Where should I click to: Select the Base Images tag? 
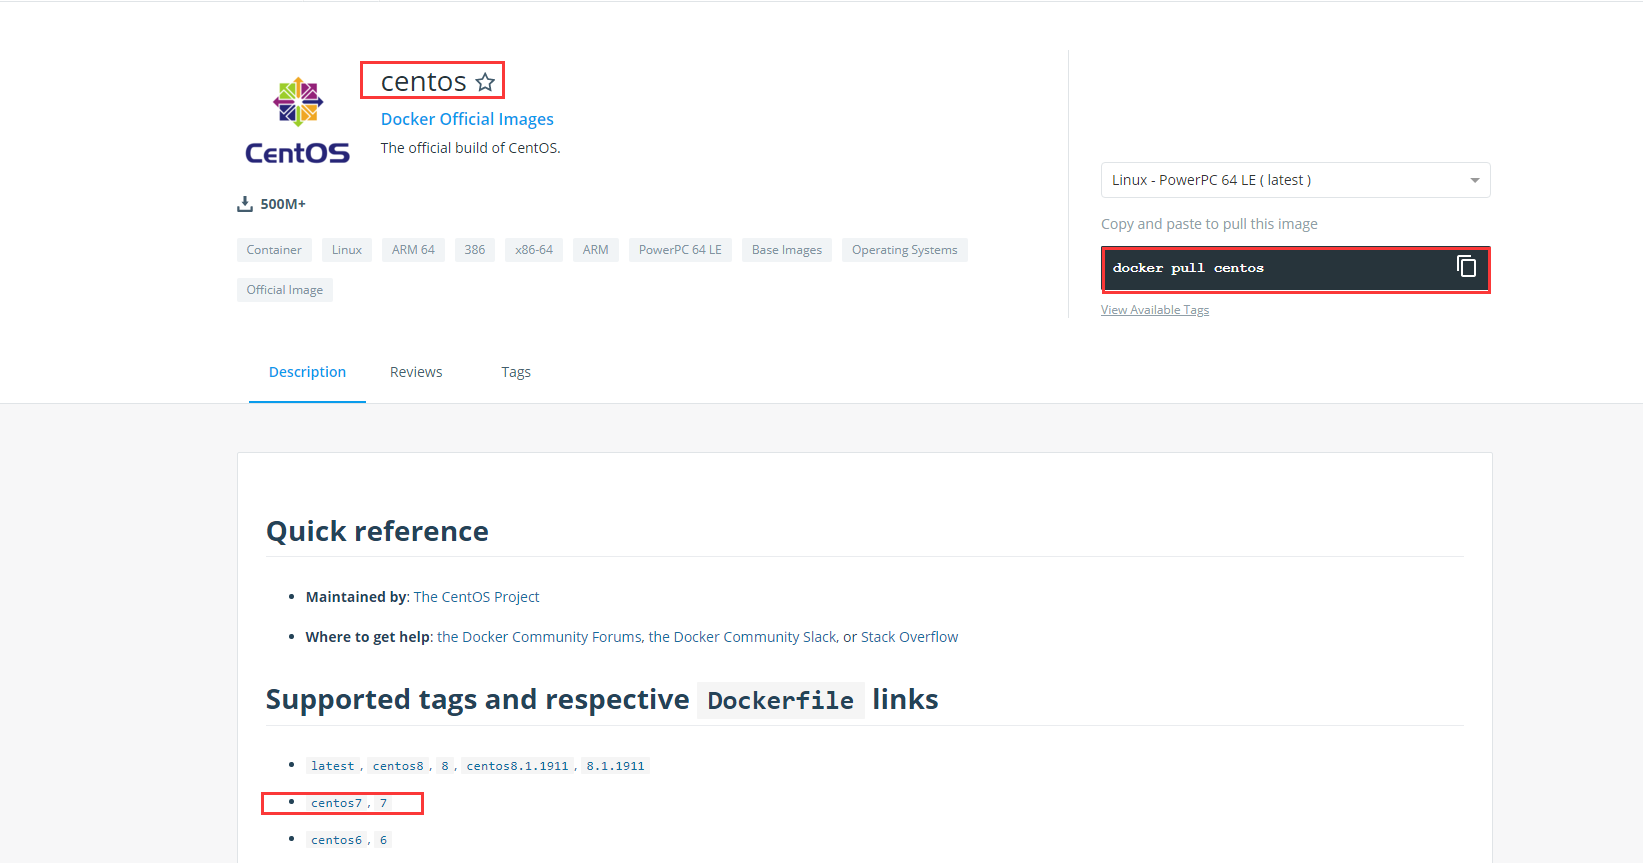point(787,250)
